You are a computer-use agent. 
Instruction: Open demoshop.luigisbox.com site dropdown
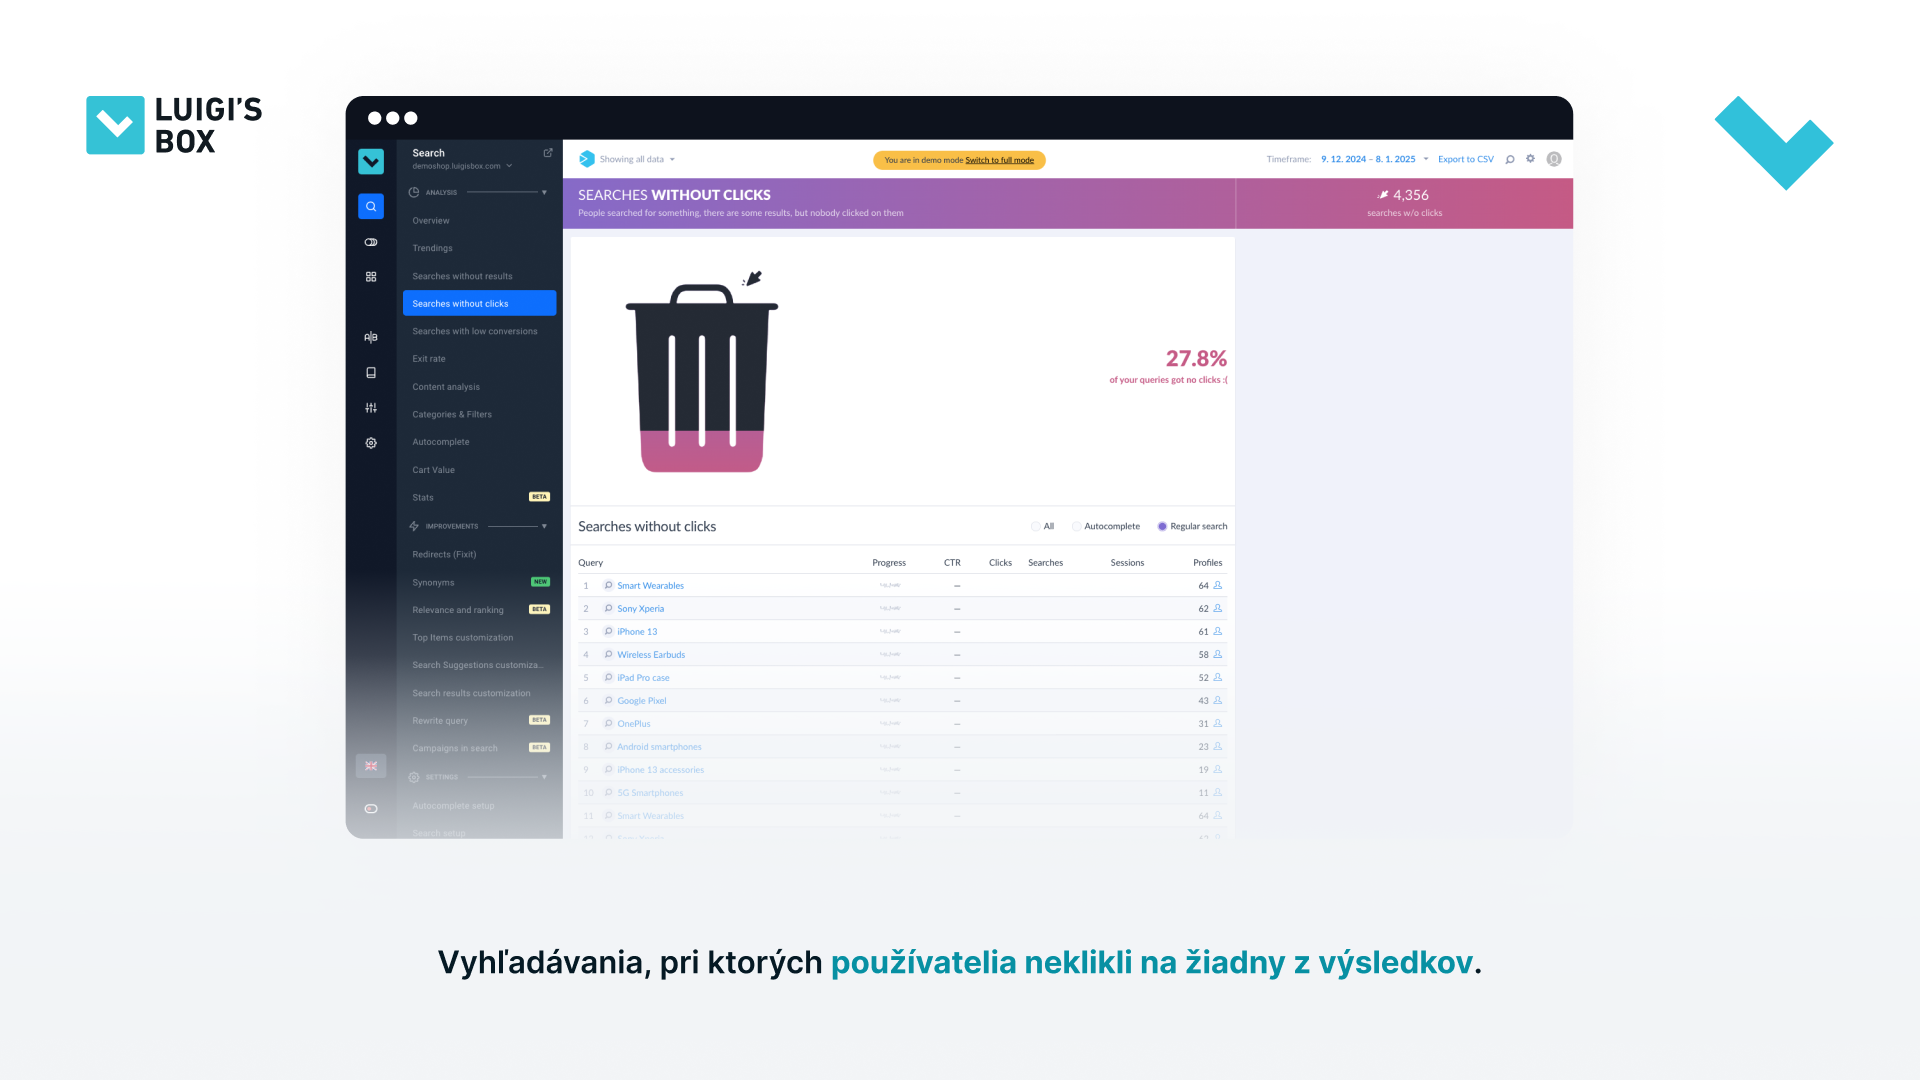coord(462,166)
